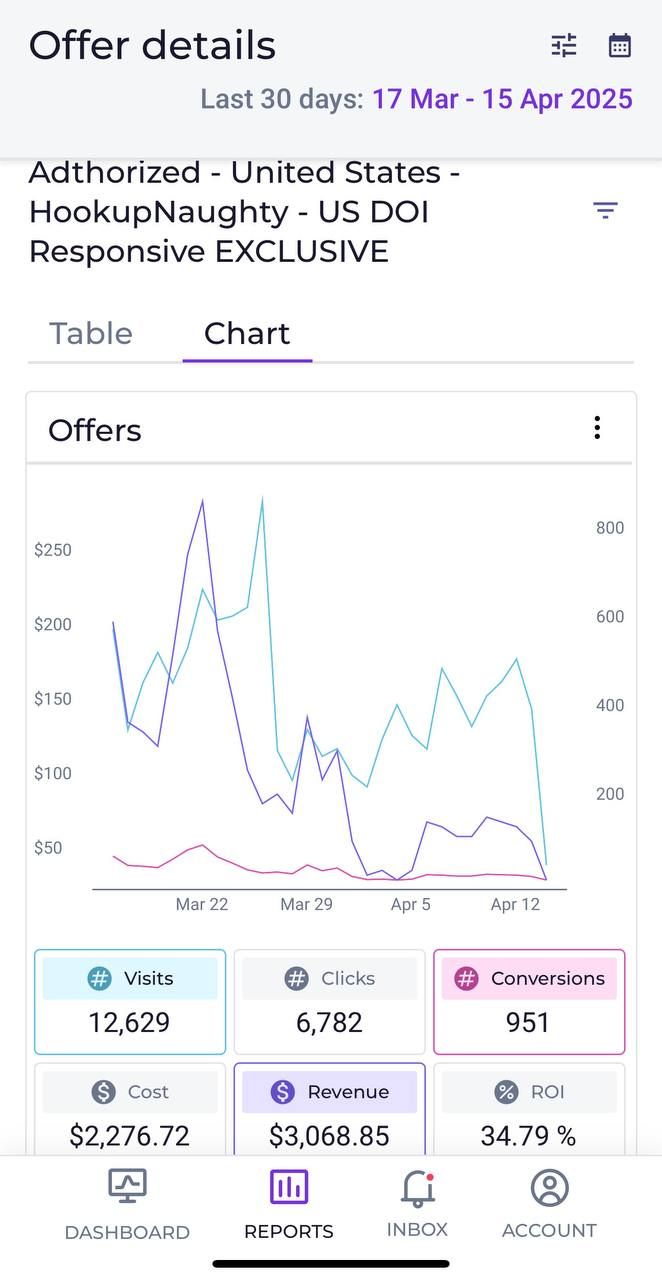
Task: Open the calendar date picker icon
Action: coord(620,46)
